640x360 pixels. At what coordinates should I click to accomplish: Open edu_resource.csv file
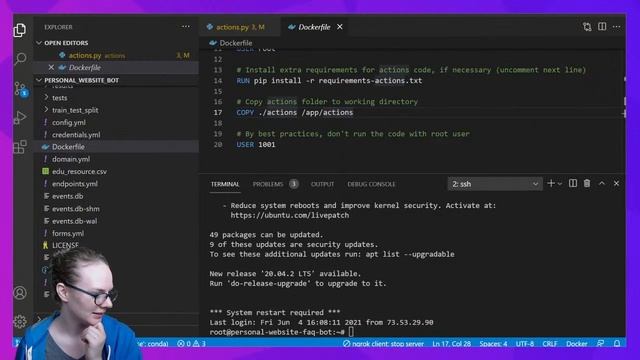[x=79, y=171]
